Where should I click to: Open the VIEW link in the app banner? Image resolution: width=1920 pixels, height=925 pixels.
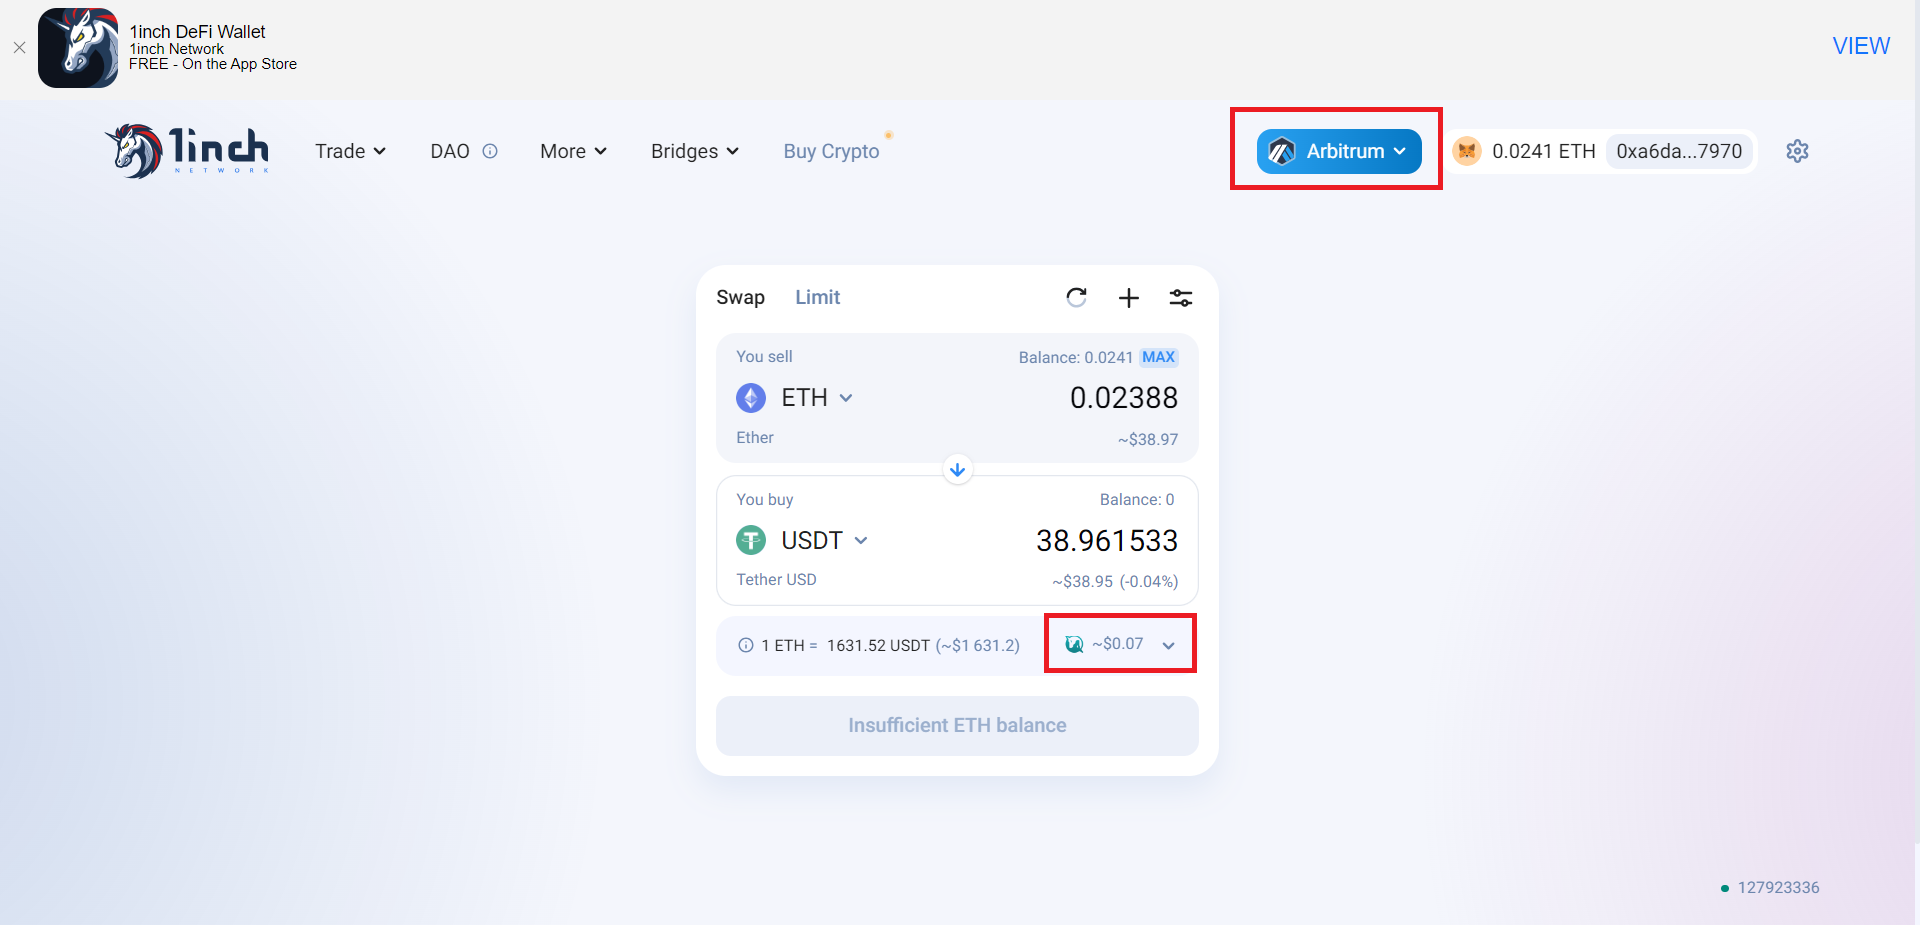click(x=1861, y=46)
